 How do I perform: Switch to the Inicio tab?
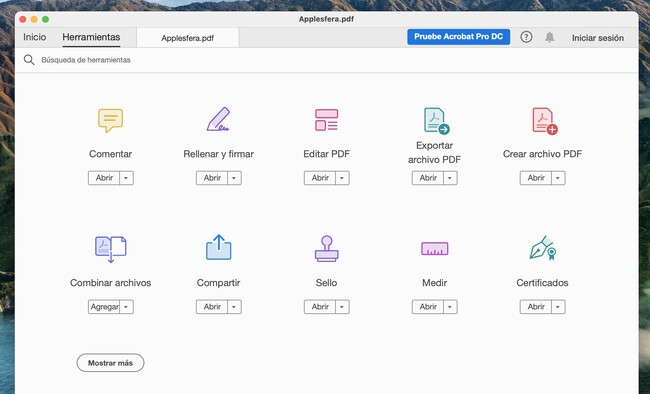34,37
